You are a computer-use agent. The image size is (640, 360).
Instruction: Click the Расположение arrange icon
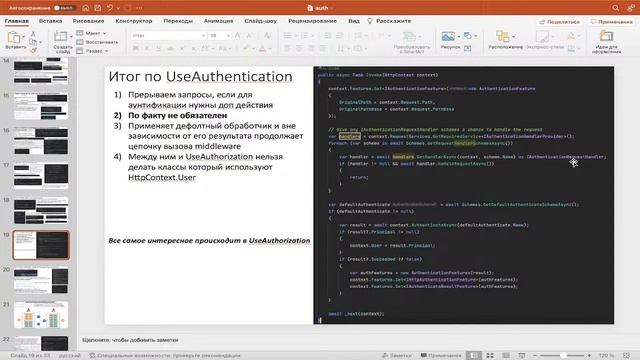tap(502, 37)
